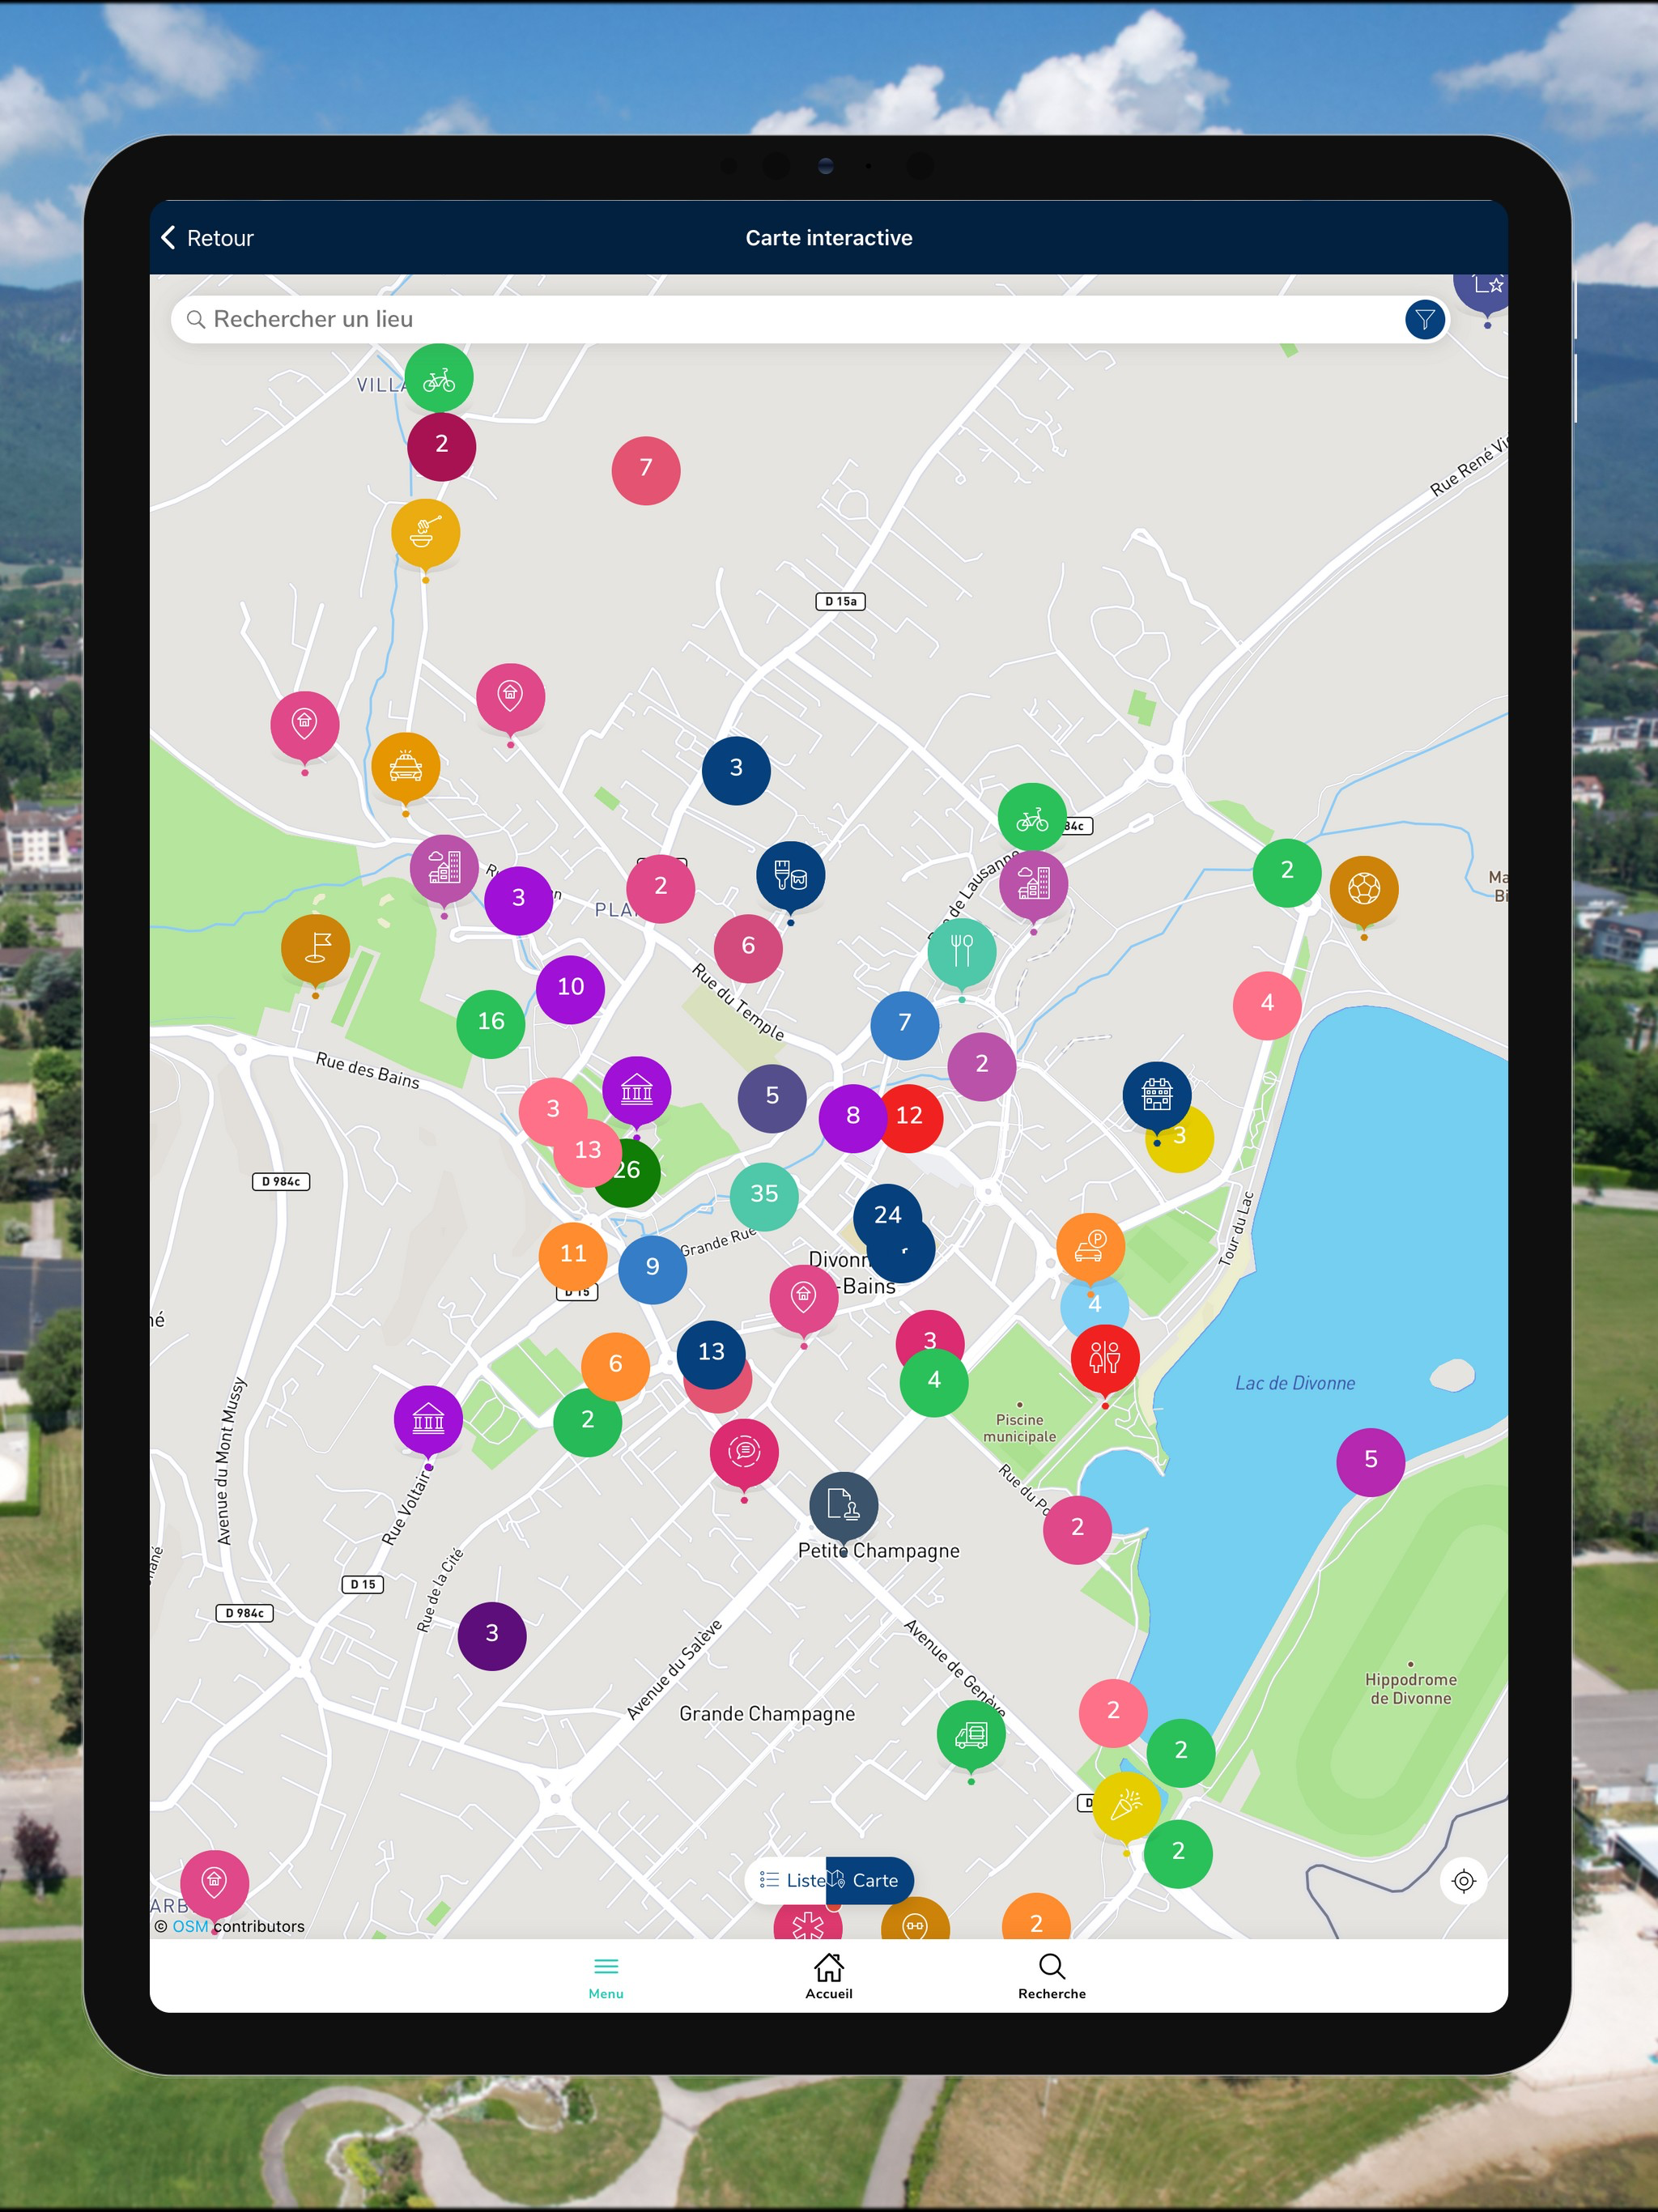Expand the dark green cluster of 26

tap(630, 1175)
